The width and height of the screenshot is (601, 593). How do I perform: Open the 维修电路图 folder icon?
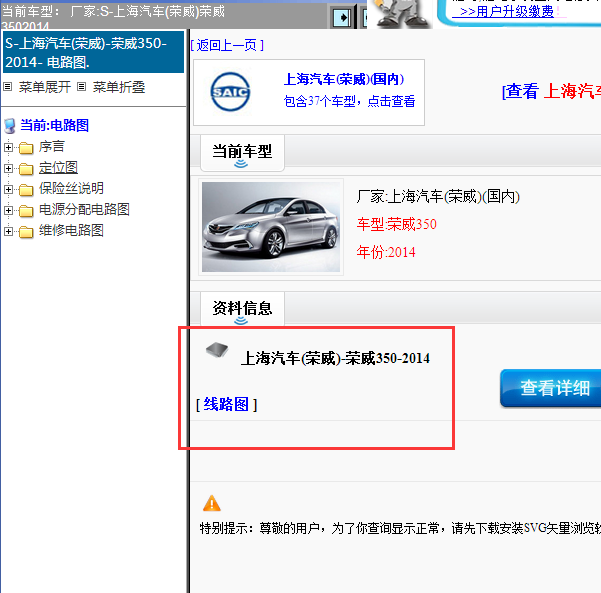coord(26,232)
